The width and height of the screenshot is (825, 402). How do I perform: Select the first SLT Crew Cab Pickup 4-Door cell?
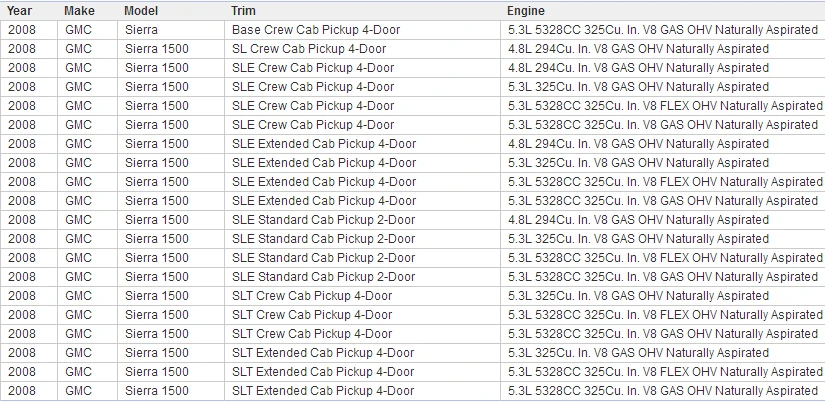click(x=362, y=296)
